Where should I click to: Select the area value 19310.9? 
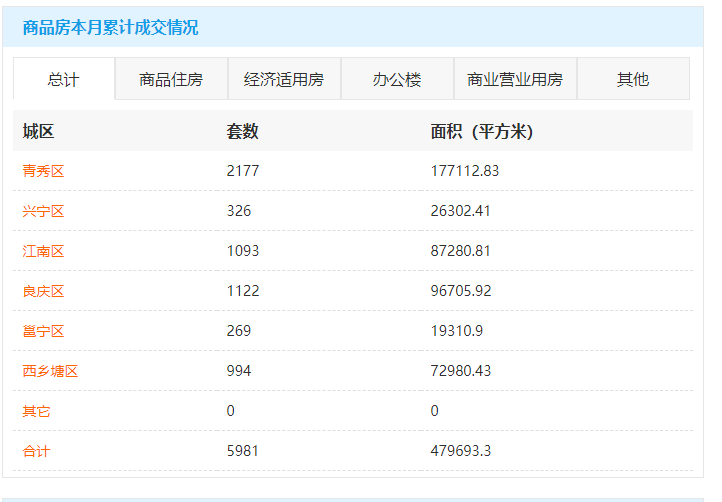click(457, 331)
